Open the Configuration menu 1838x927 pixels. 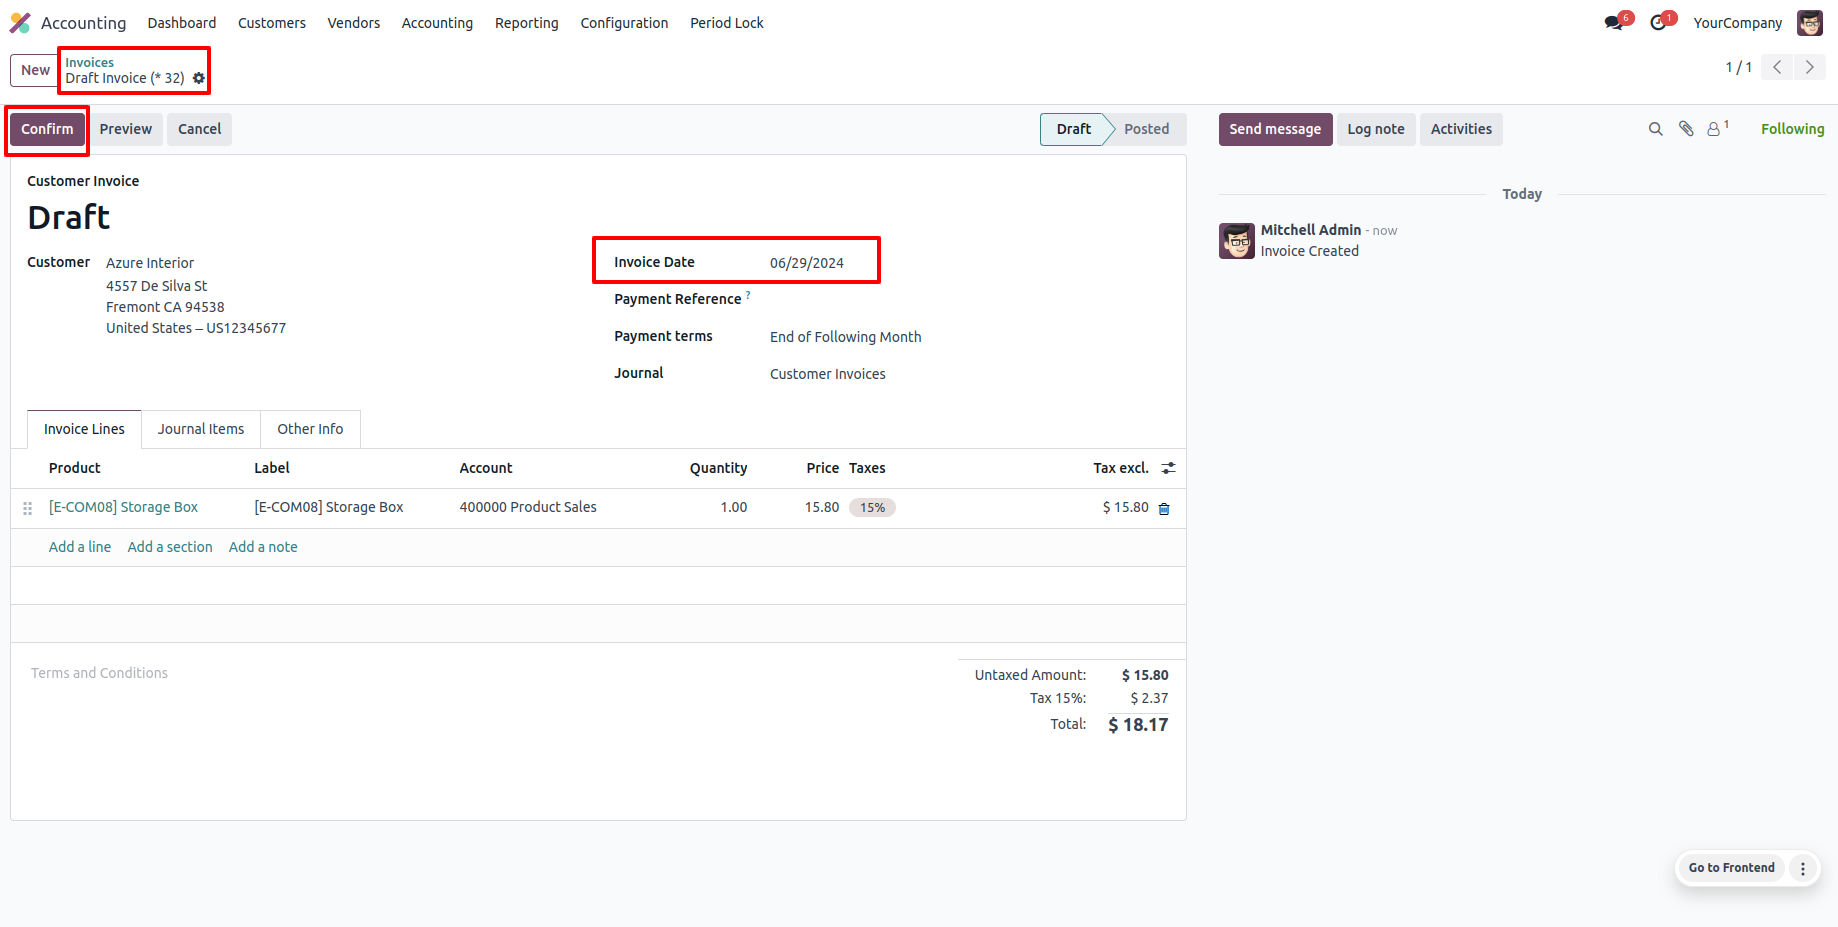click(624, 22)
